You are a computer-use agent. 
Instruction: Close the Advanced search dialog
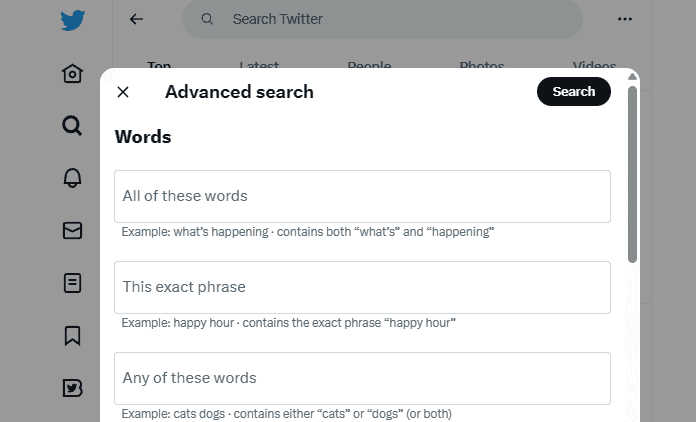coord(123,92)
